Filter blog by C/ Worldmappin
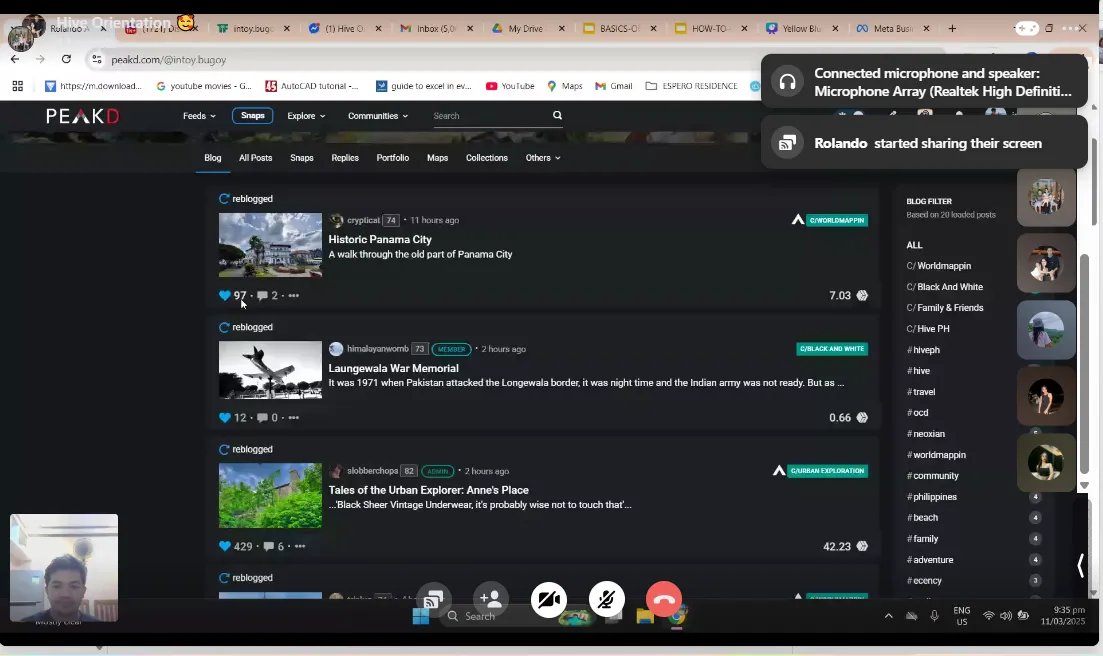 coord(938,266)
